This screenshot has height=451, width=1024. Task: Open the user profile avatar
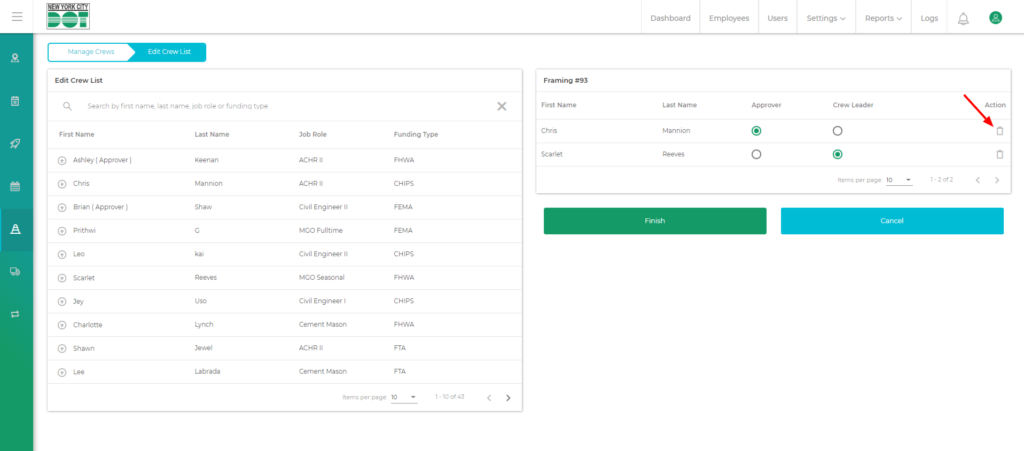click(x=995, y=18)
